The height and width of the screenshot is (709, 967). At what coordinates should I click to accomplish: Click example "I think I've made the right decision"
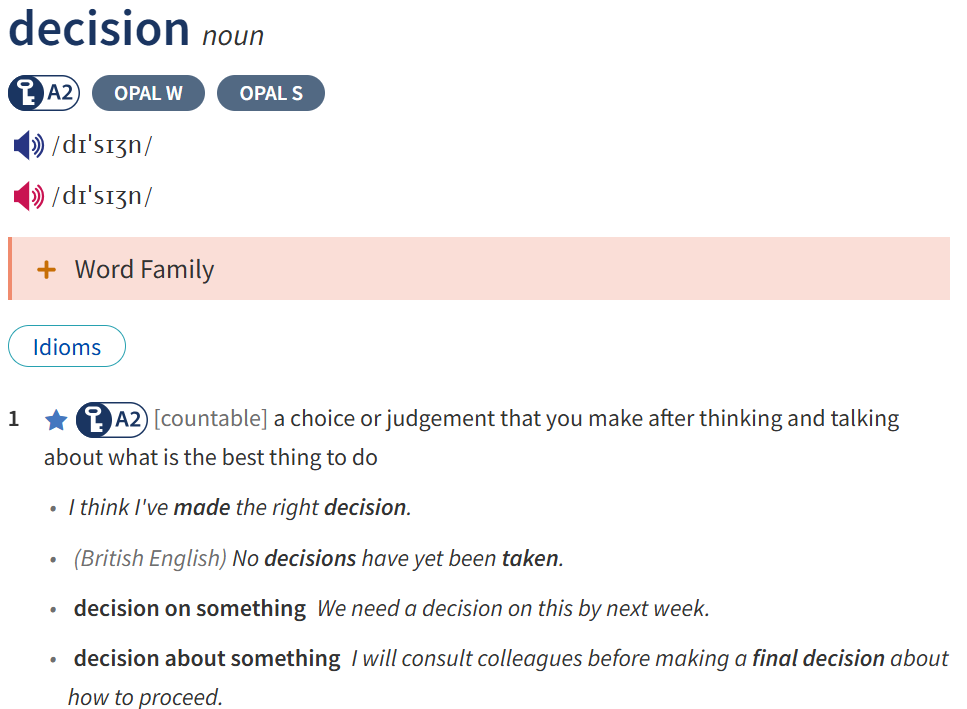click(x=240, y=507)
